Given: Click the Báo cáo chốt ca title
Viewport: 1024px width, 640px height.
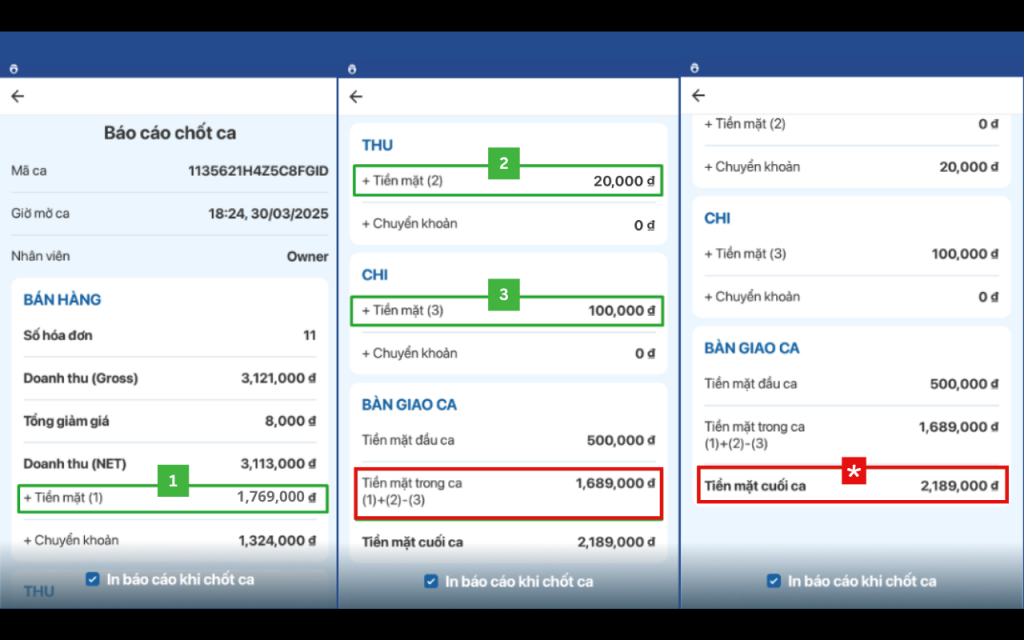Looking at the screenshot, I should [170, 133].
